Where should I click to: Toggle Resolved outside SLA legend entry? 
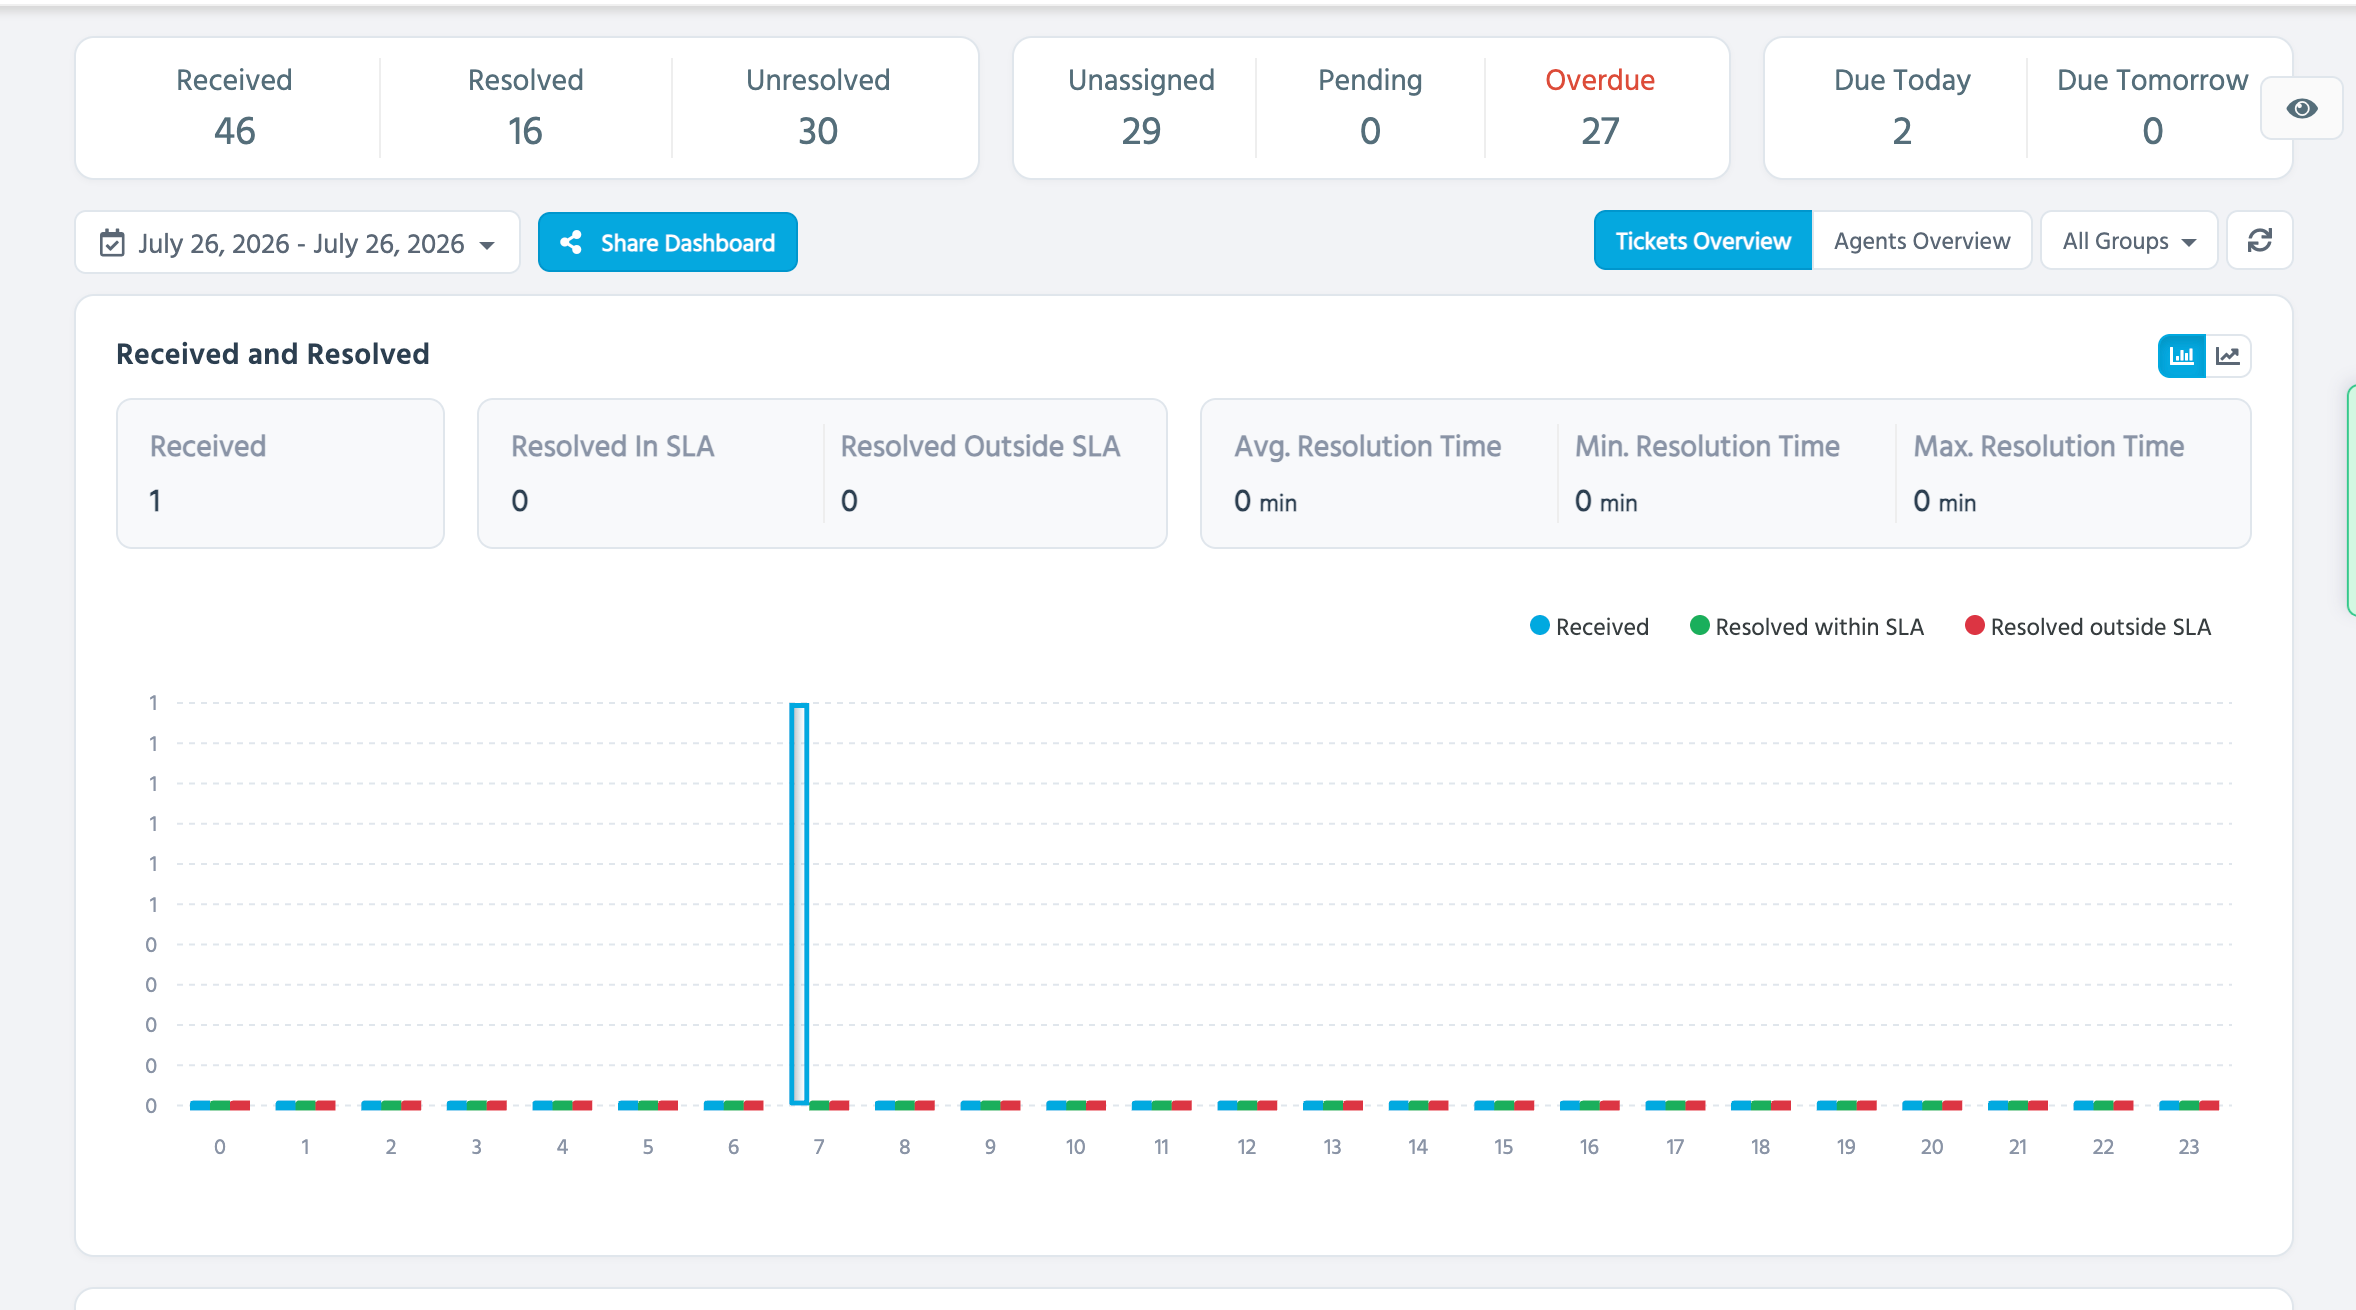pyautogui.click(x=2088, y=627)
